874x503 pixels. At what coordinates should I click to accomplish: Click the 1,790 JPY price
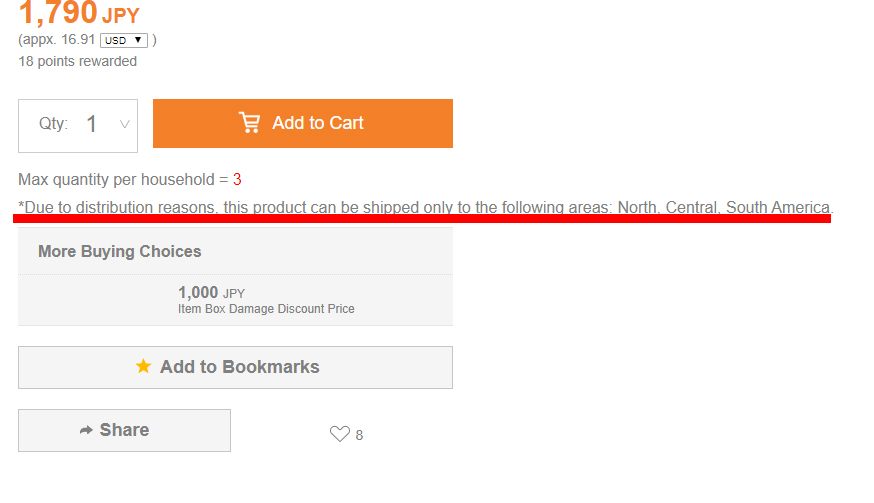79,13
